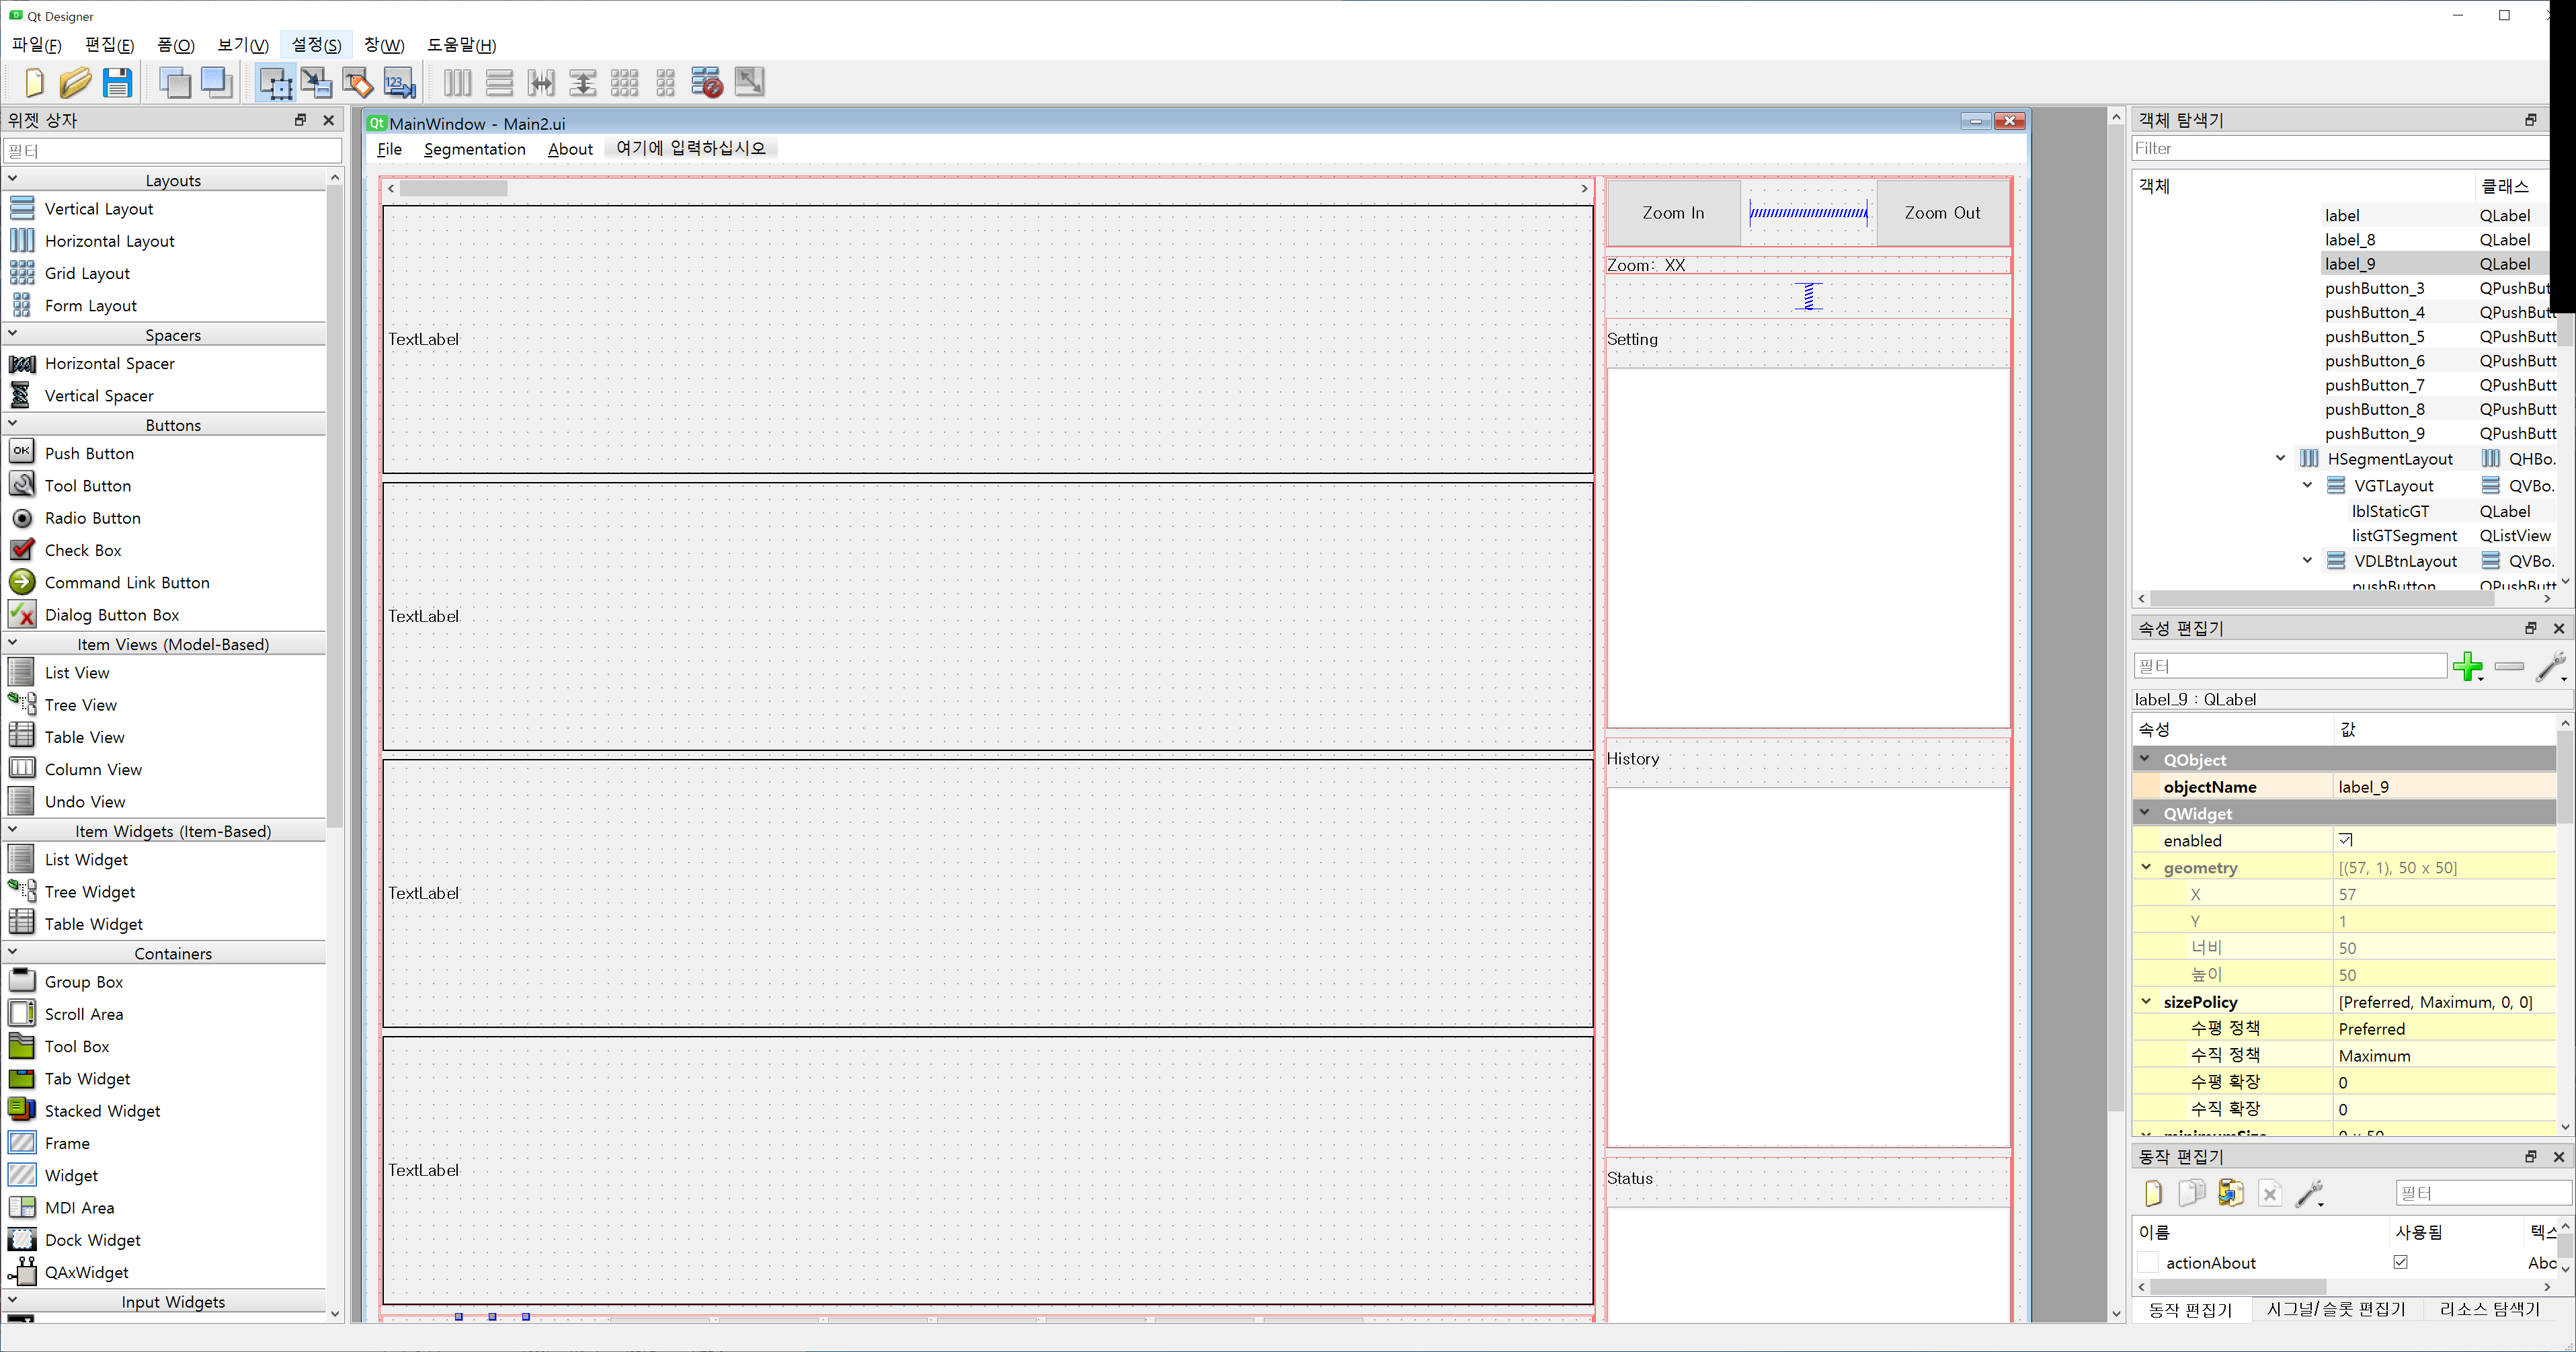Toggle the enabled property checkbox
The width and height of the screenshot is (2576, 1352).
[x=2346, y=840]
